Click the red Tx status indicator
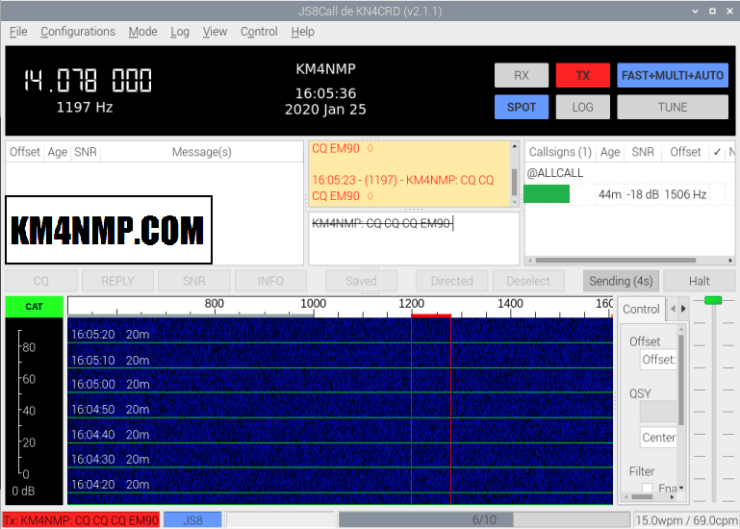 (x=81, y=520)
